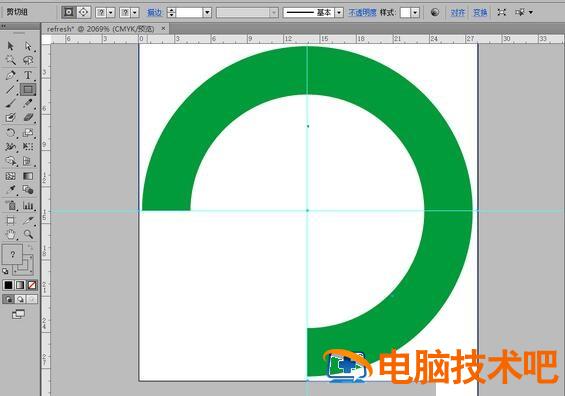The image size is (565, 396).
Task: Toggle Edit Contents mode
Action: tap(84, 12)
